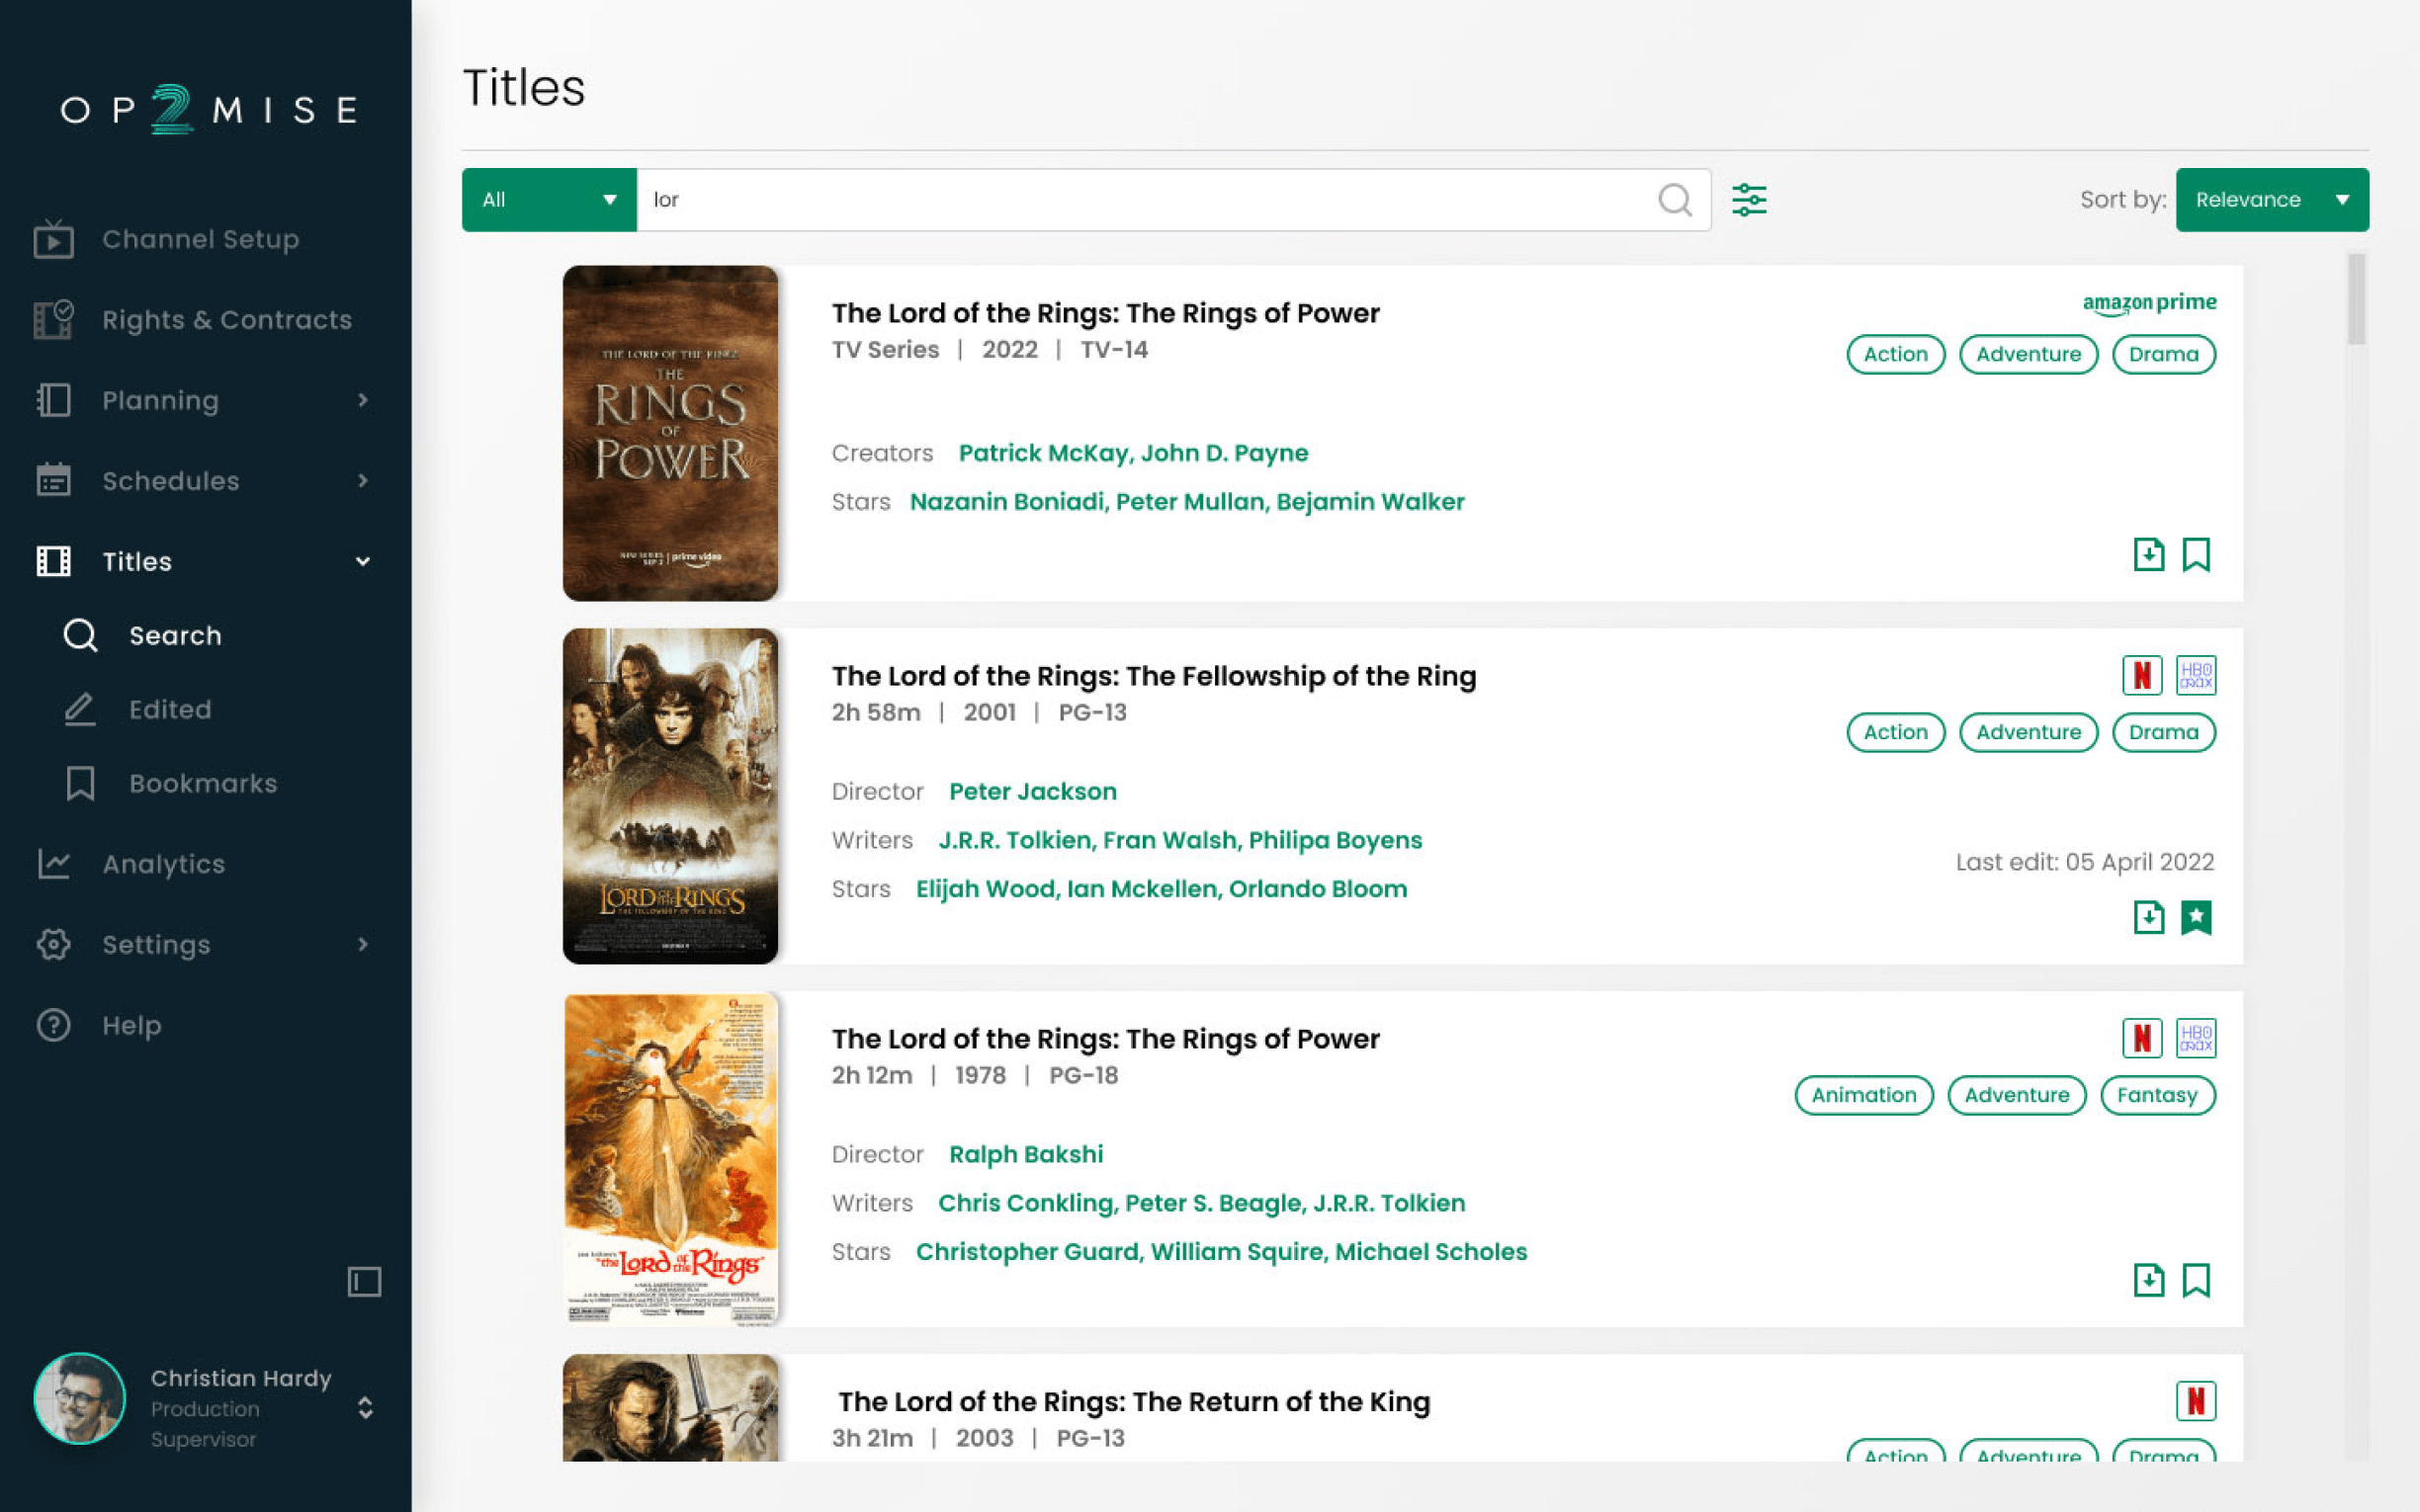Collapse sidebar using the panel icon

coord(364,1281)
